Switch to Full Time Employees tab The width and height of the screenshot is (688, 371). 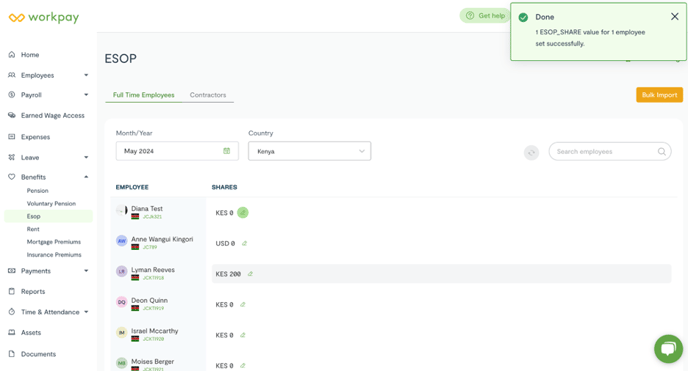point(143,95)
